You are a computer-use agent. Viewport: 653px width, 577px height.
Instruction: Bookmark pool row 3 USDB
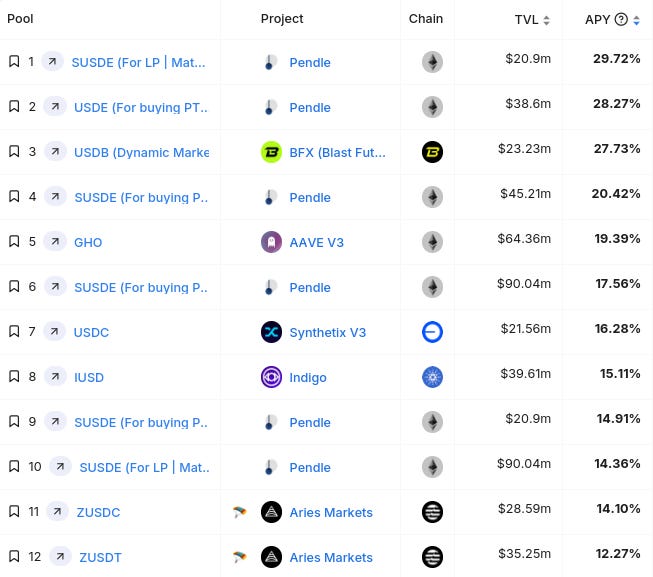pyautogui.click(x=14, y=152)
